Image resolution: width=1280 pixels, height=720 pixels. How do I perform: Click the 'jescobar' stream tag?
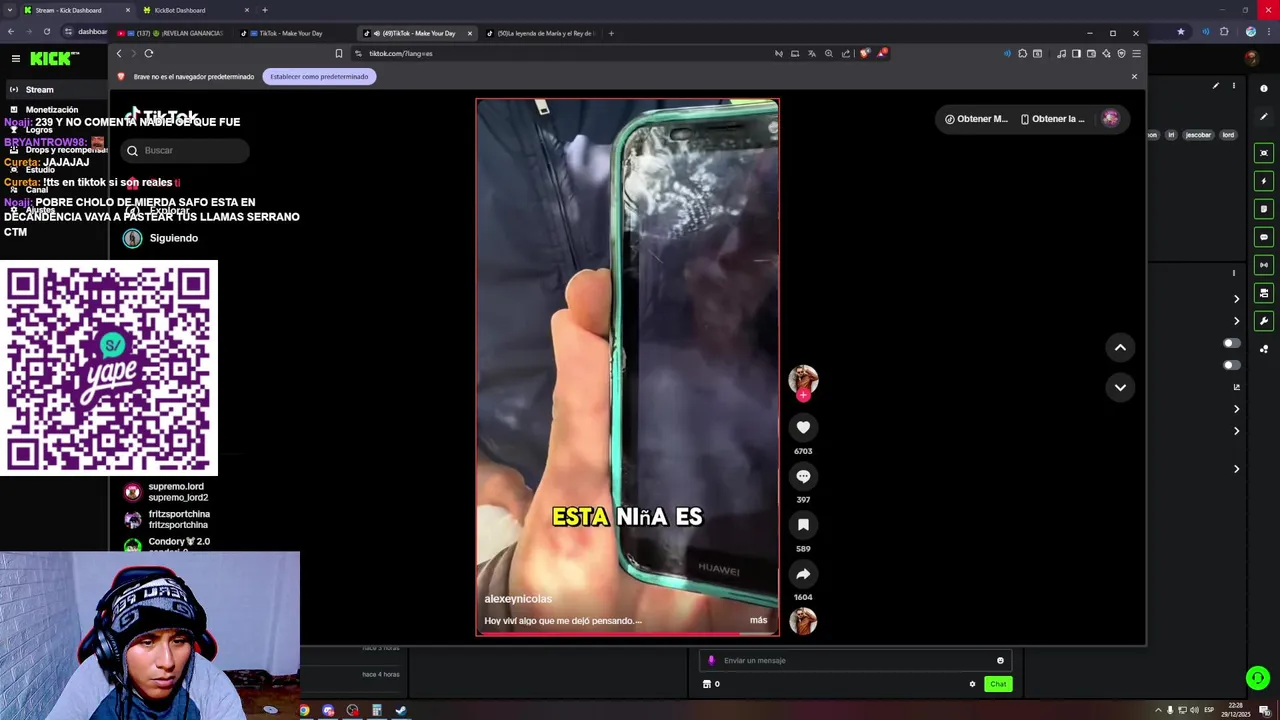coord(1198,135)
